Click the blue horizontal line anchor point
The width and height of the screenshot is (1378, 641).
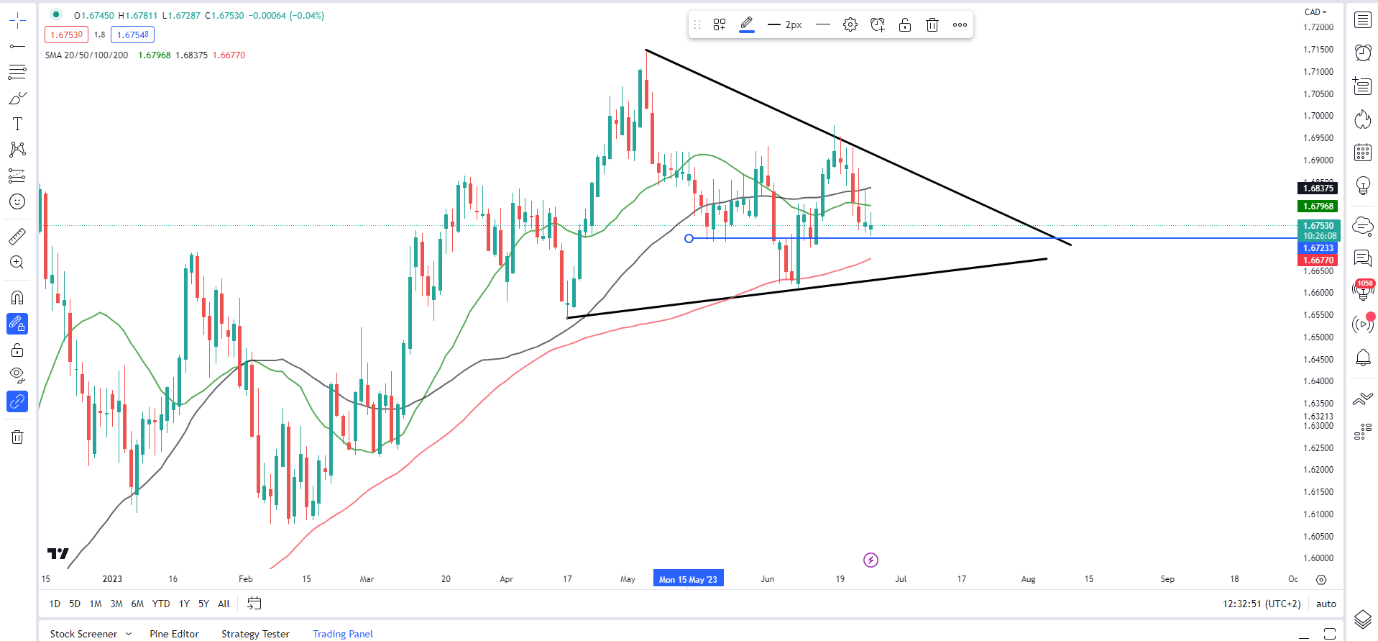point(689,238)
